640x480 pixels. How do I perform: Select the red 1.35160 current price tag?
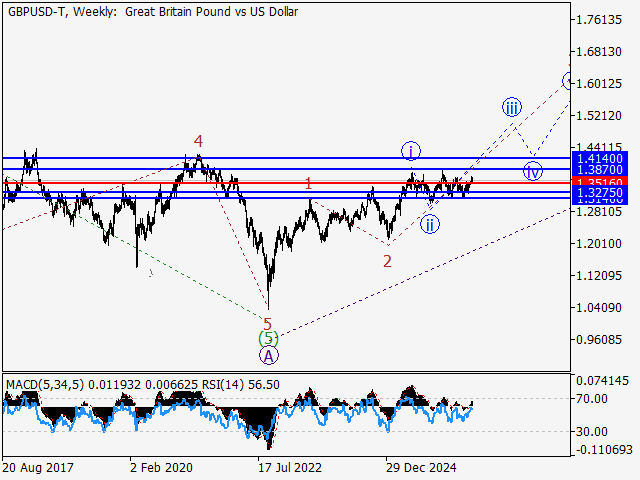tap(600, 182)
